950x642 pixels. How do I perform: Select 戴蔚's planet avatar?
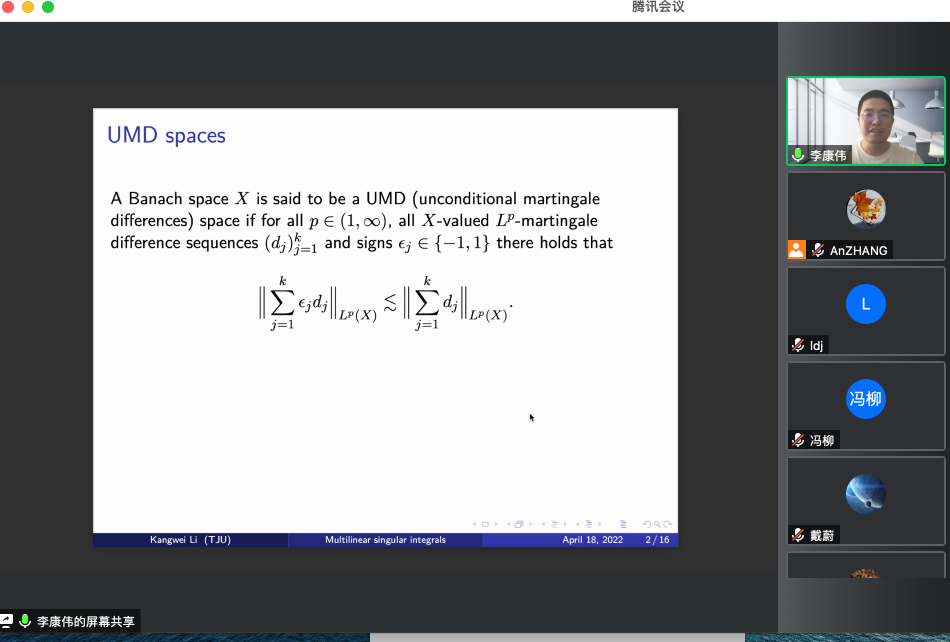(x=865, y=494)
